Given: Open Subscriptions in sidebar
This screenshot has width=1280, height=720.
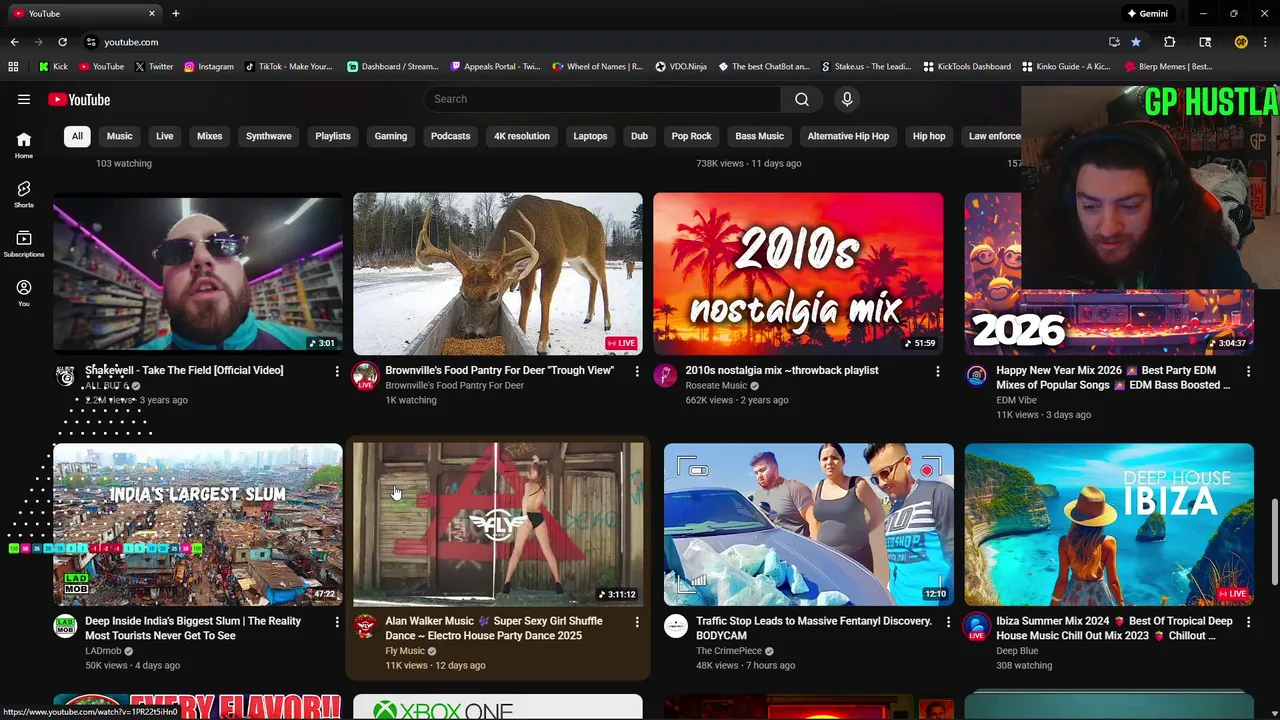Looking at the screenshot, I should [24, 243].
